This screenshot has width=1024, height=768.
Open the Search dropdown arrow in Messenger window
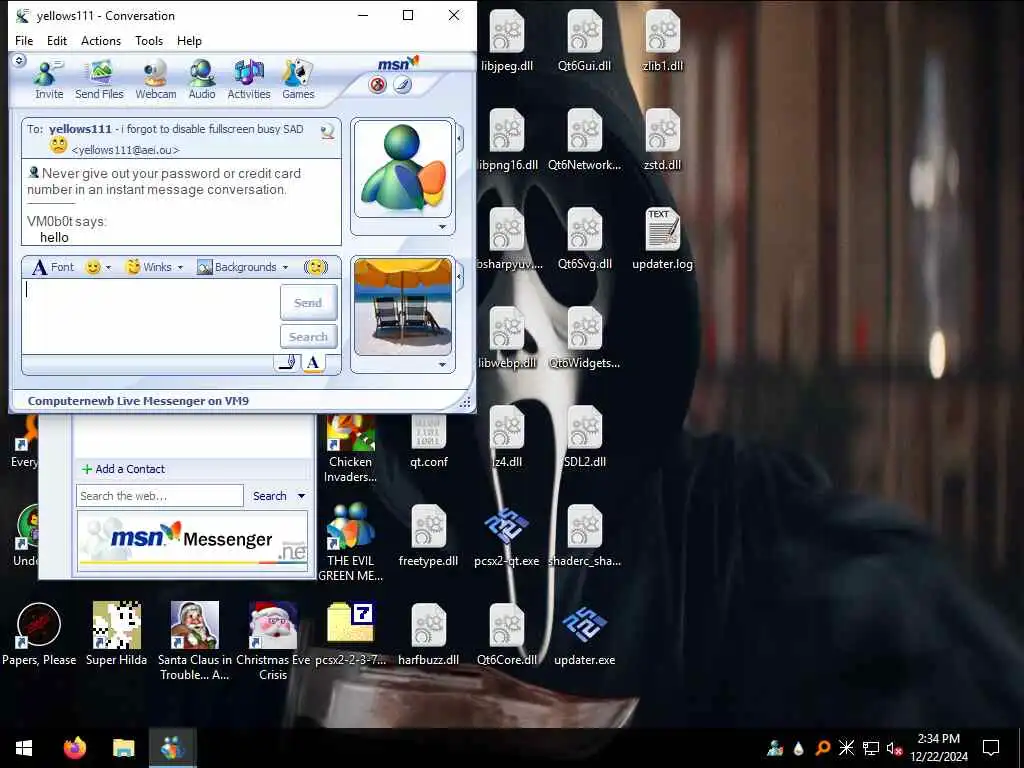tap(301, 496)
